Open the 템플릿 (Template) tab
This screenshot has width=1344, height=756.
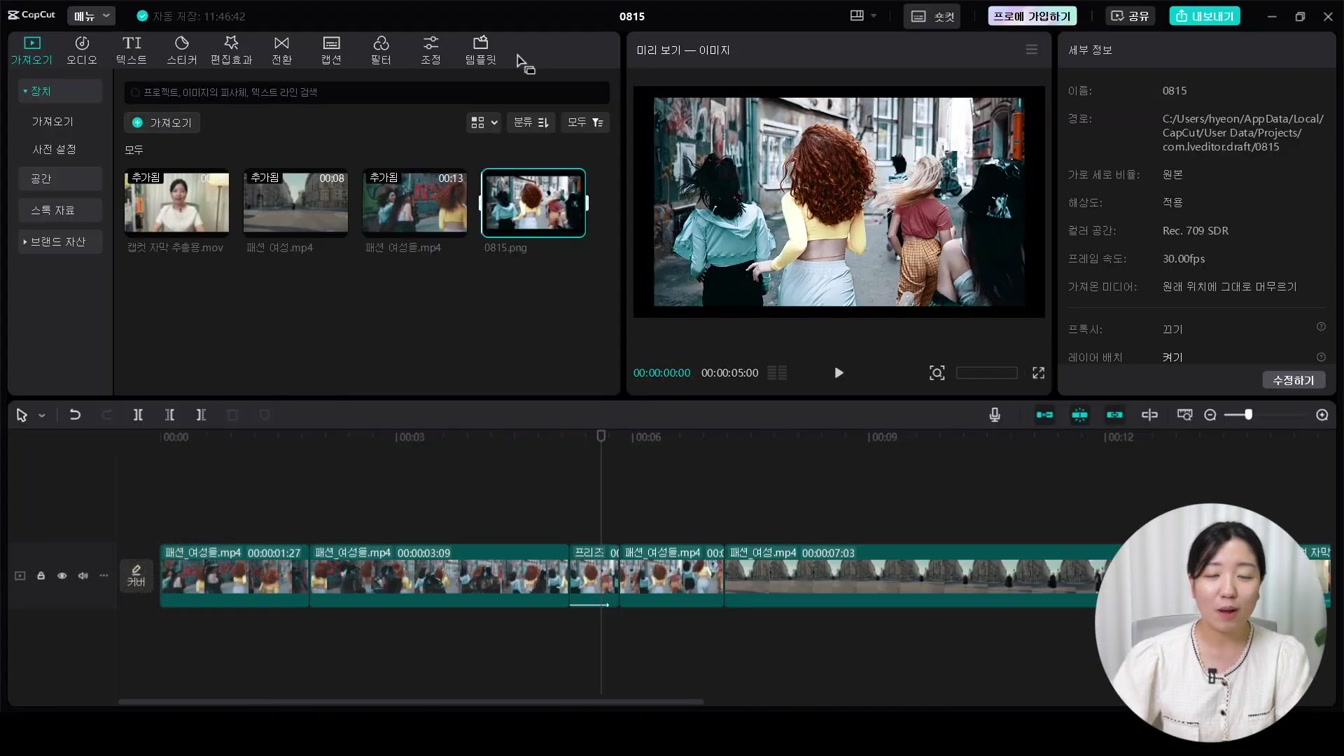[480, 50]
